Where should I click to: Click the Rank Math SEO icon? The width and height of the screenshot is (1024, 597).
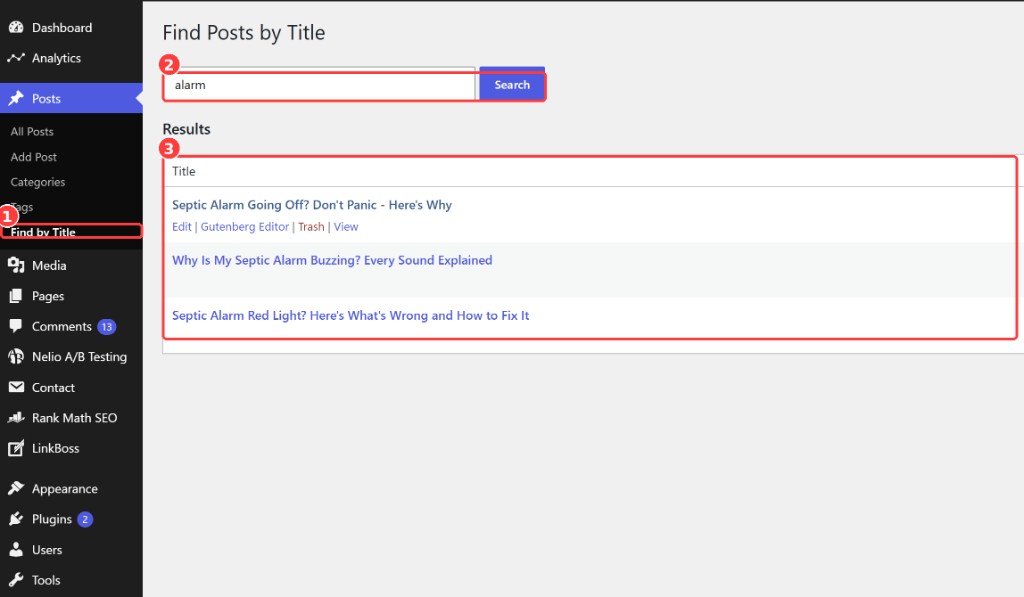(x=16, y=418)
